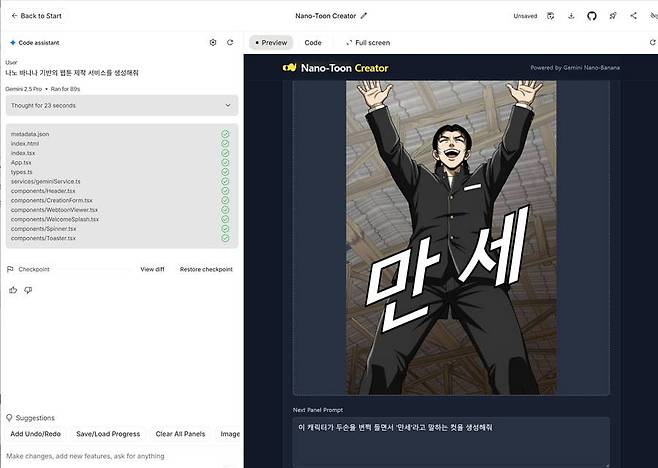Click the download app icon
Image resolution: width=658 pixels, height=468 pixels.
pos(571,16)
